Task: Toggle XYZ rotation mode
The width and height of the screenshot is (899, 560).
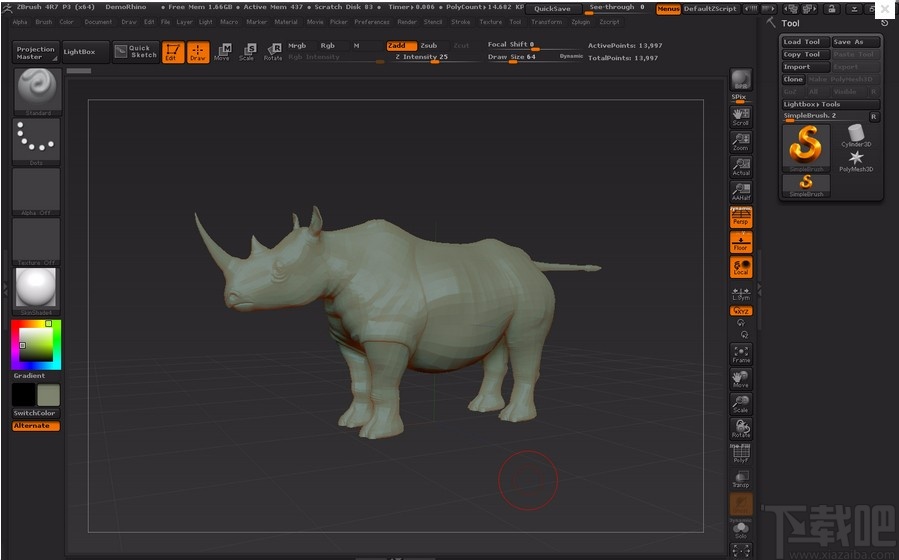Action: (741, 311)
